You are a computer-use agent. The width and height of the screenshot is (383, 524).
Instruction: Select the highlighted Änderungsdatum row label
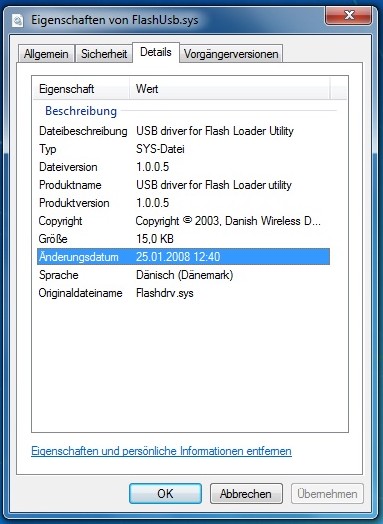79,257
